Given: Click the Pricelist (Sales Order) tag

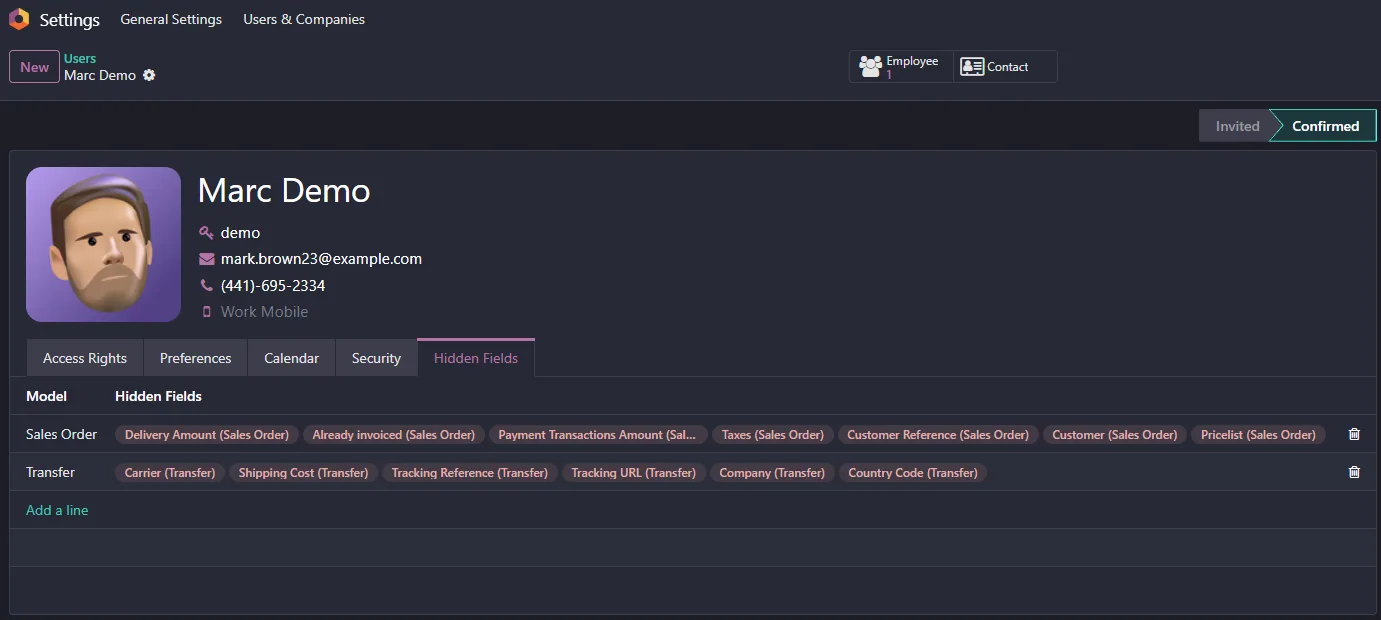Looking at the screenshot, I should 1258,434.
